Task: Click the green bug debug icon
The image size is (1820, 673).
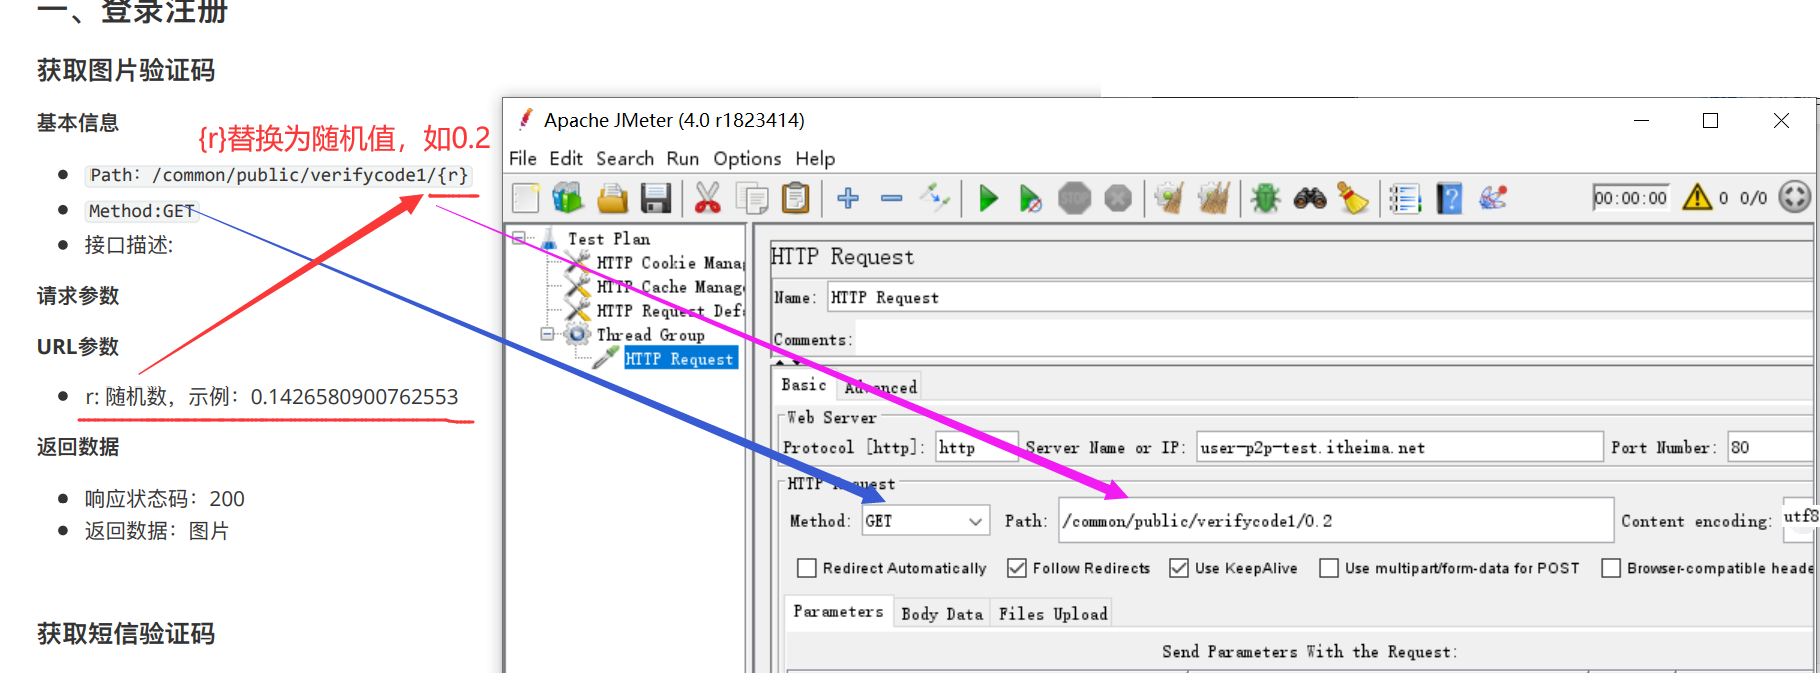Action: [x=1265, y=198]
